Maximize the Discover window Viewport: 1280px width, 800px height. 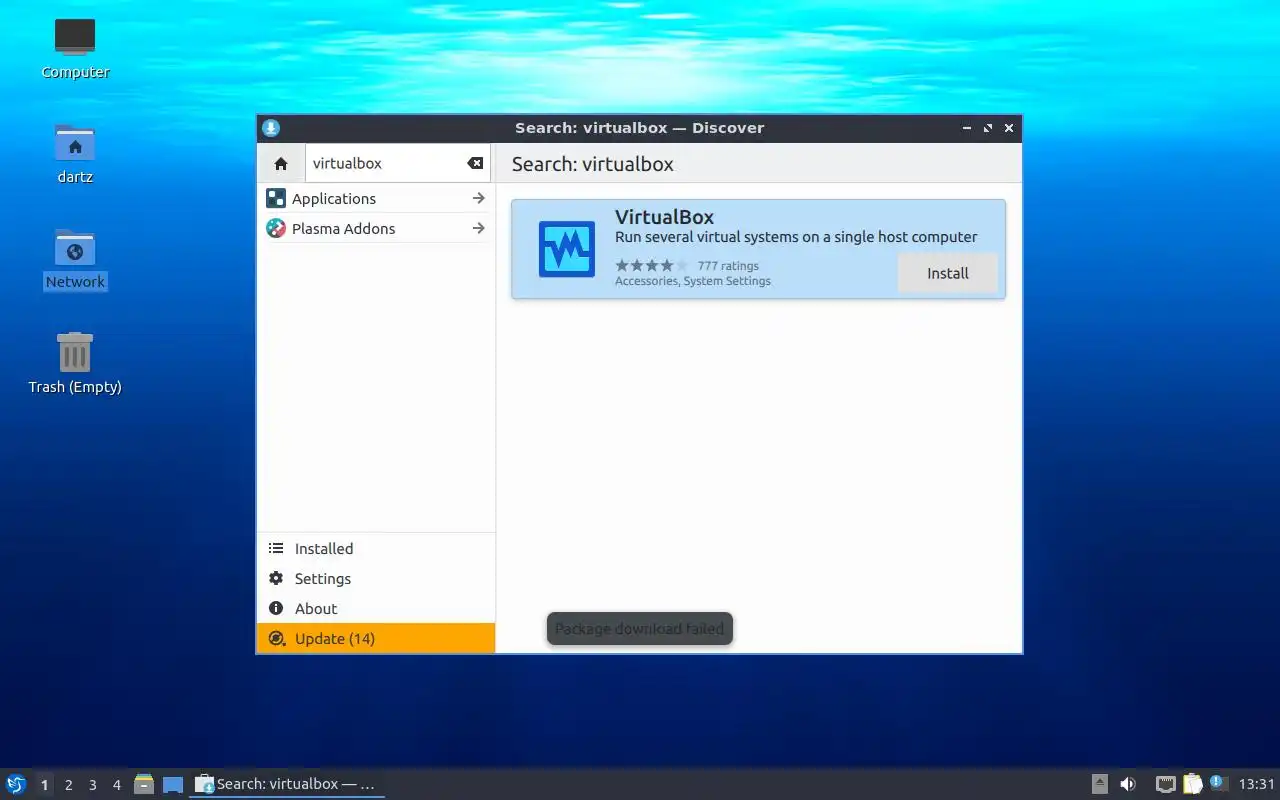pos(988,128)
